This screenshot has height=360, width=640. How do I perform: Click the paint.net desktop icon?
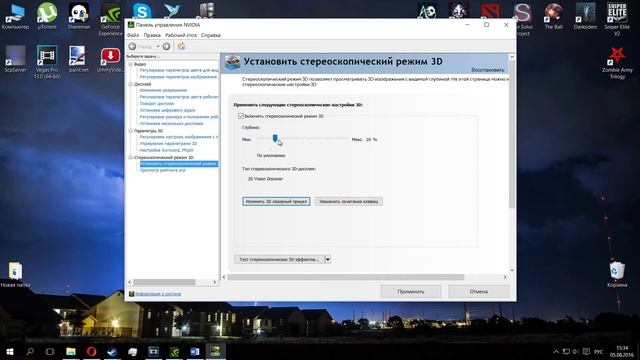click(x=79, y=59)
